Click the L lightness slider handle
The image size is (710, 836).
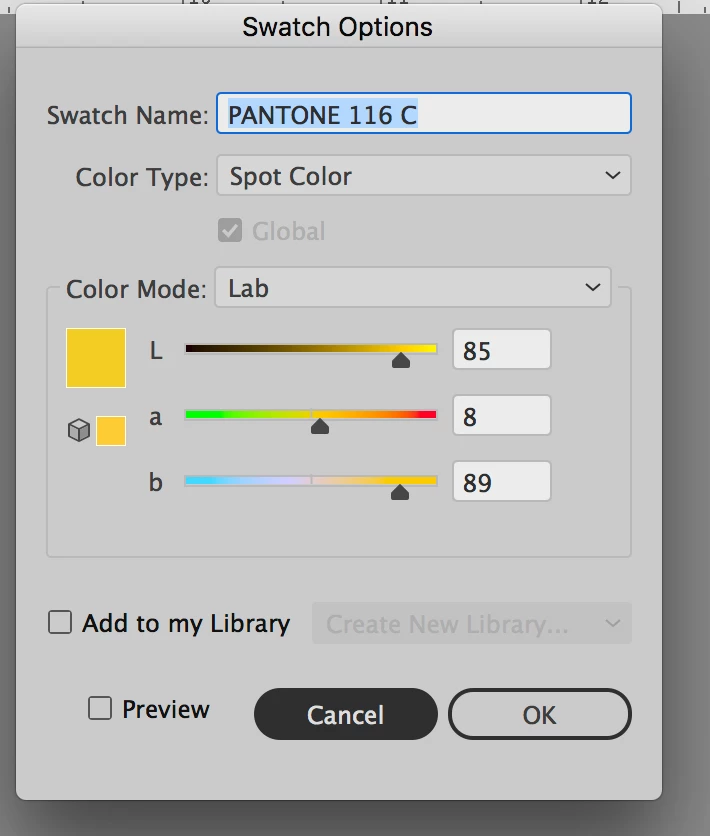pos(401,360)
